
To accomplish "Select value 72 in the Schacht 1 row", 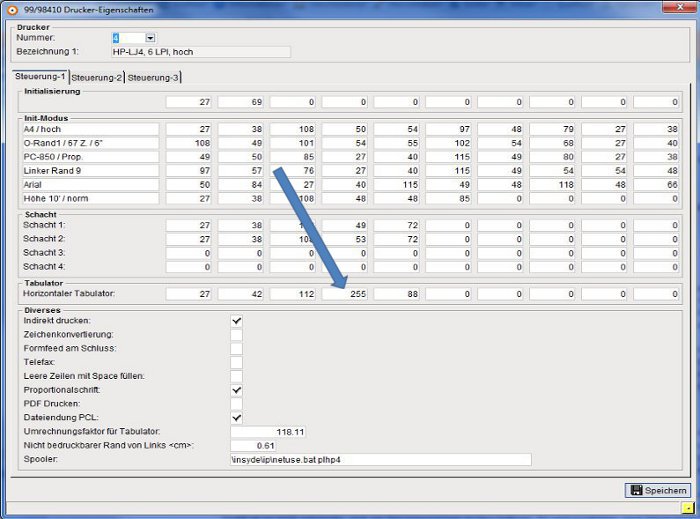I will [x=397, y=225].
